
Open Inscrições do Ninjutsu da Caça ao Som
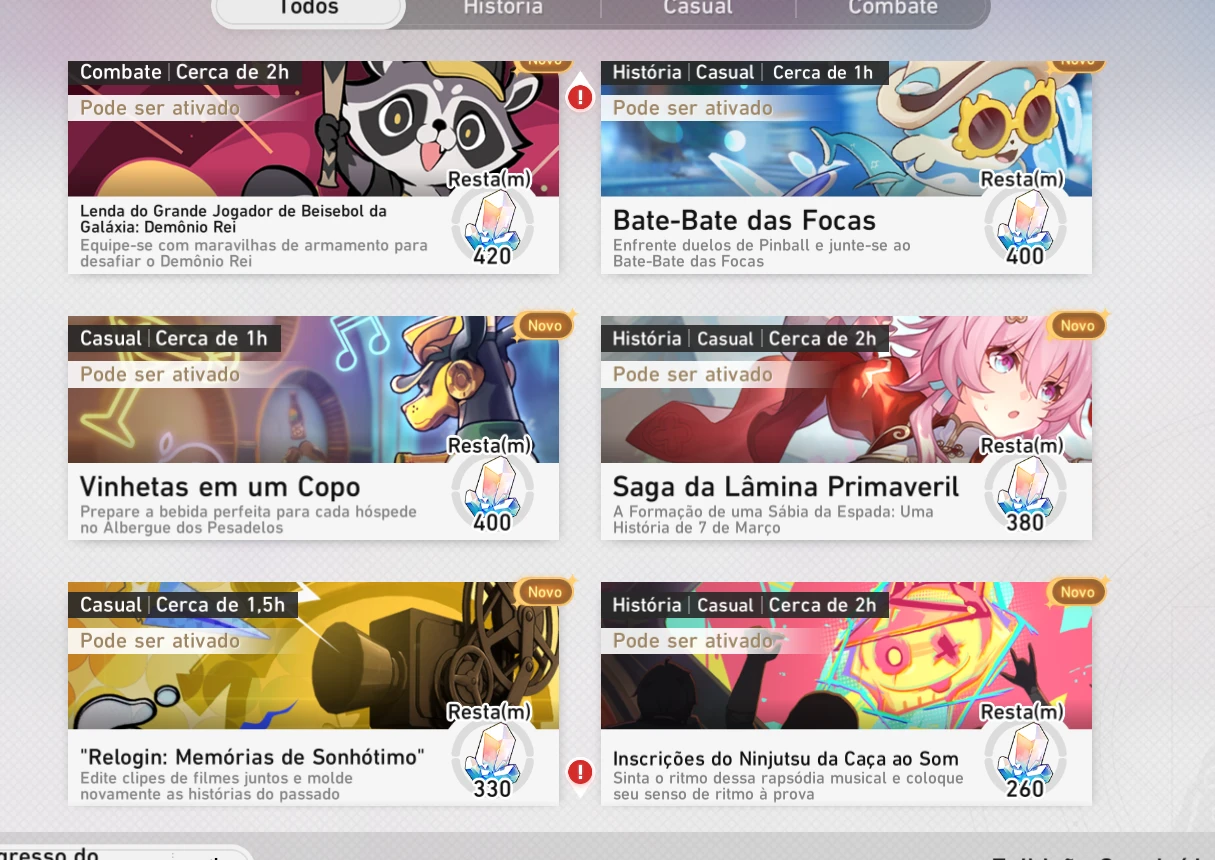click(x=786, y=759)
